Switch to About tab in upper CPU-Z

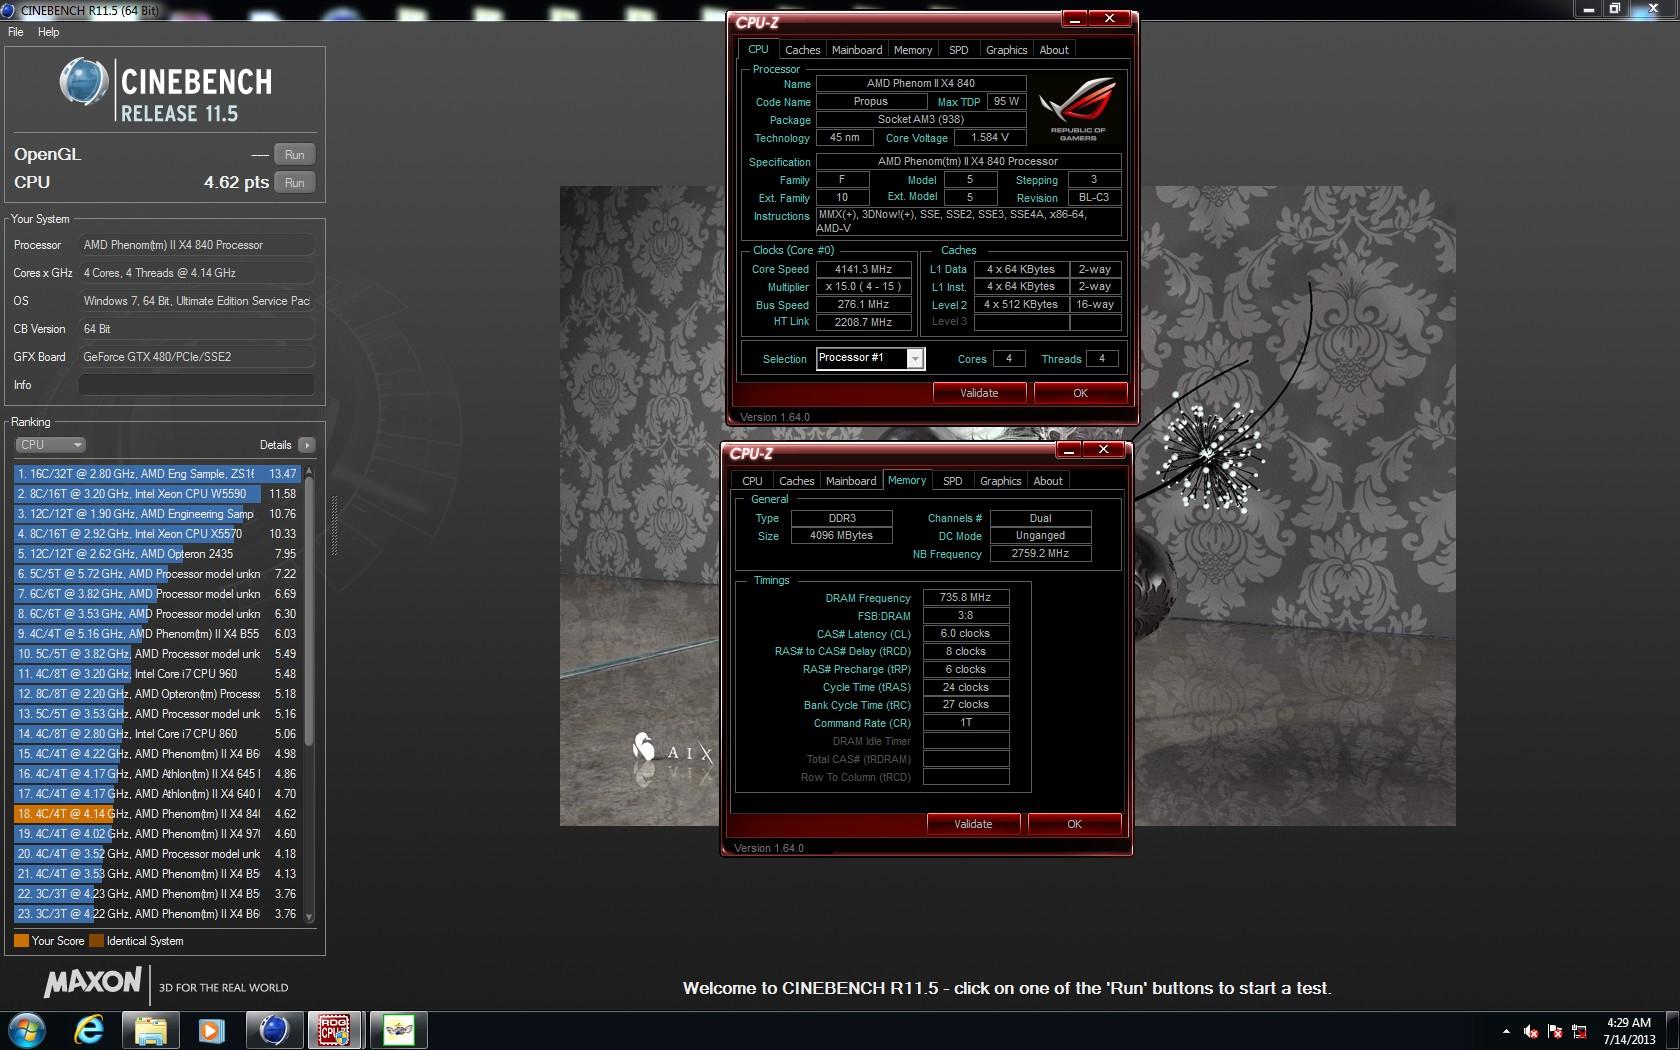[x=1054, y=50]
